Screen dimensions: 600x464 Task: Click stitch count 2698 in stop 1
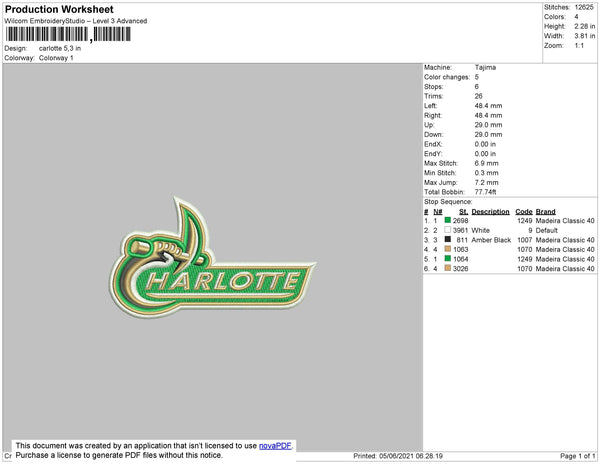pos(460,221)
